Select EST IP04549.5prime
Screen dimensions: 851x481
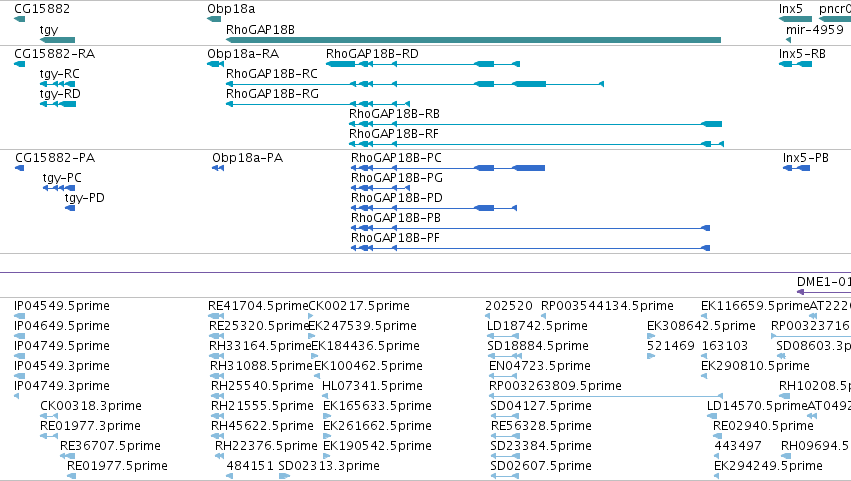(x=62, y=306)
